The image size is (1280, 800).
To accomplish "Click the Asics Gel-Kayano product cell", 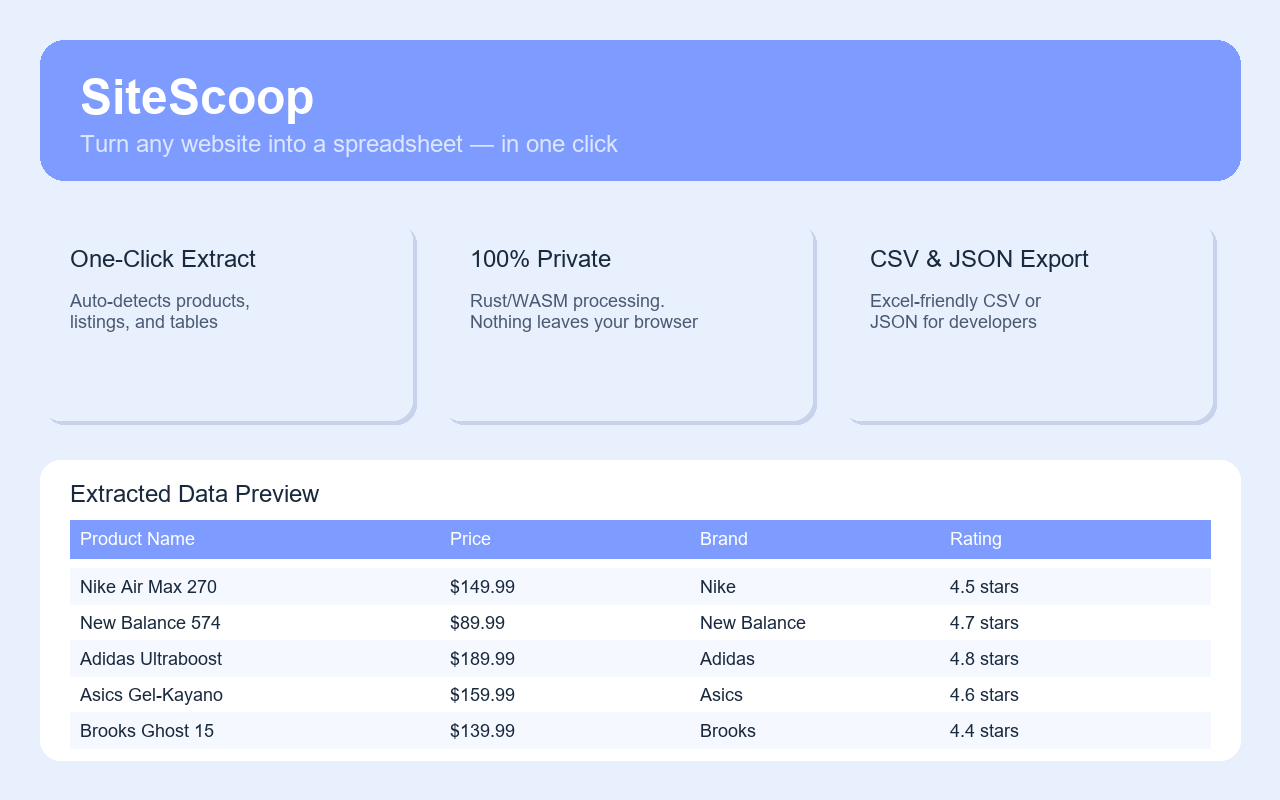I will (x=151, y=695).
